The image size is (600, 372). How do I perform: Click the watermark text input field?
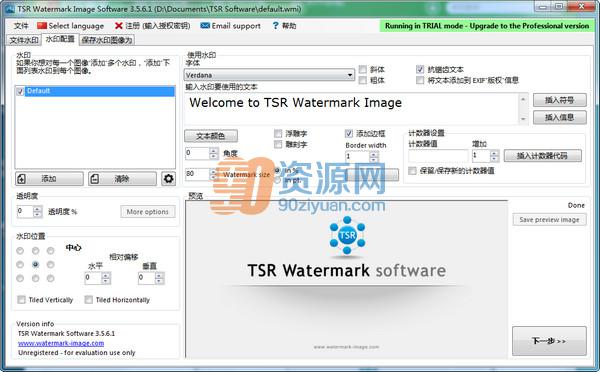coord(352,109)
